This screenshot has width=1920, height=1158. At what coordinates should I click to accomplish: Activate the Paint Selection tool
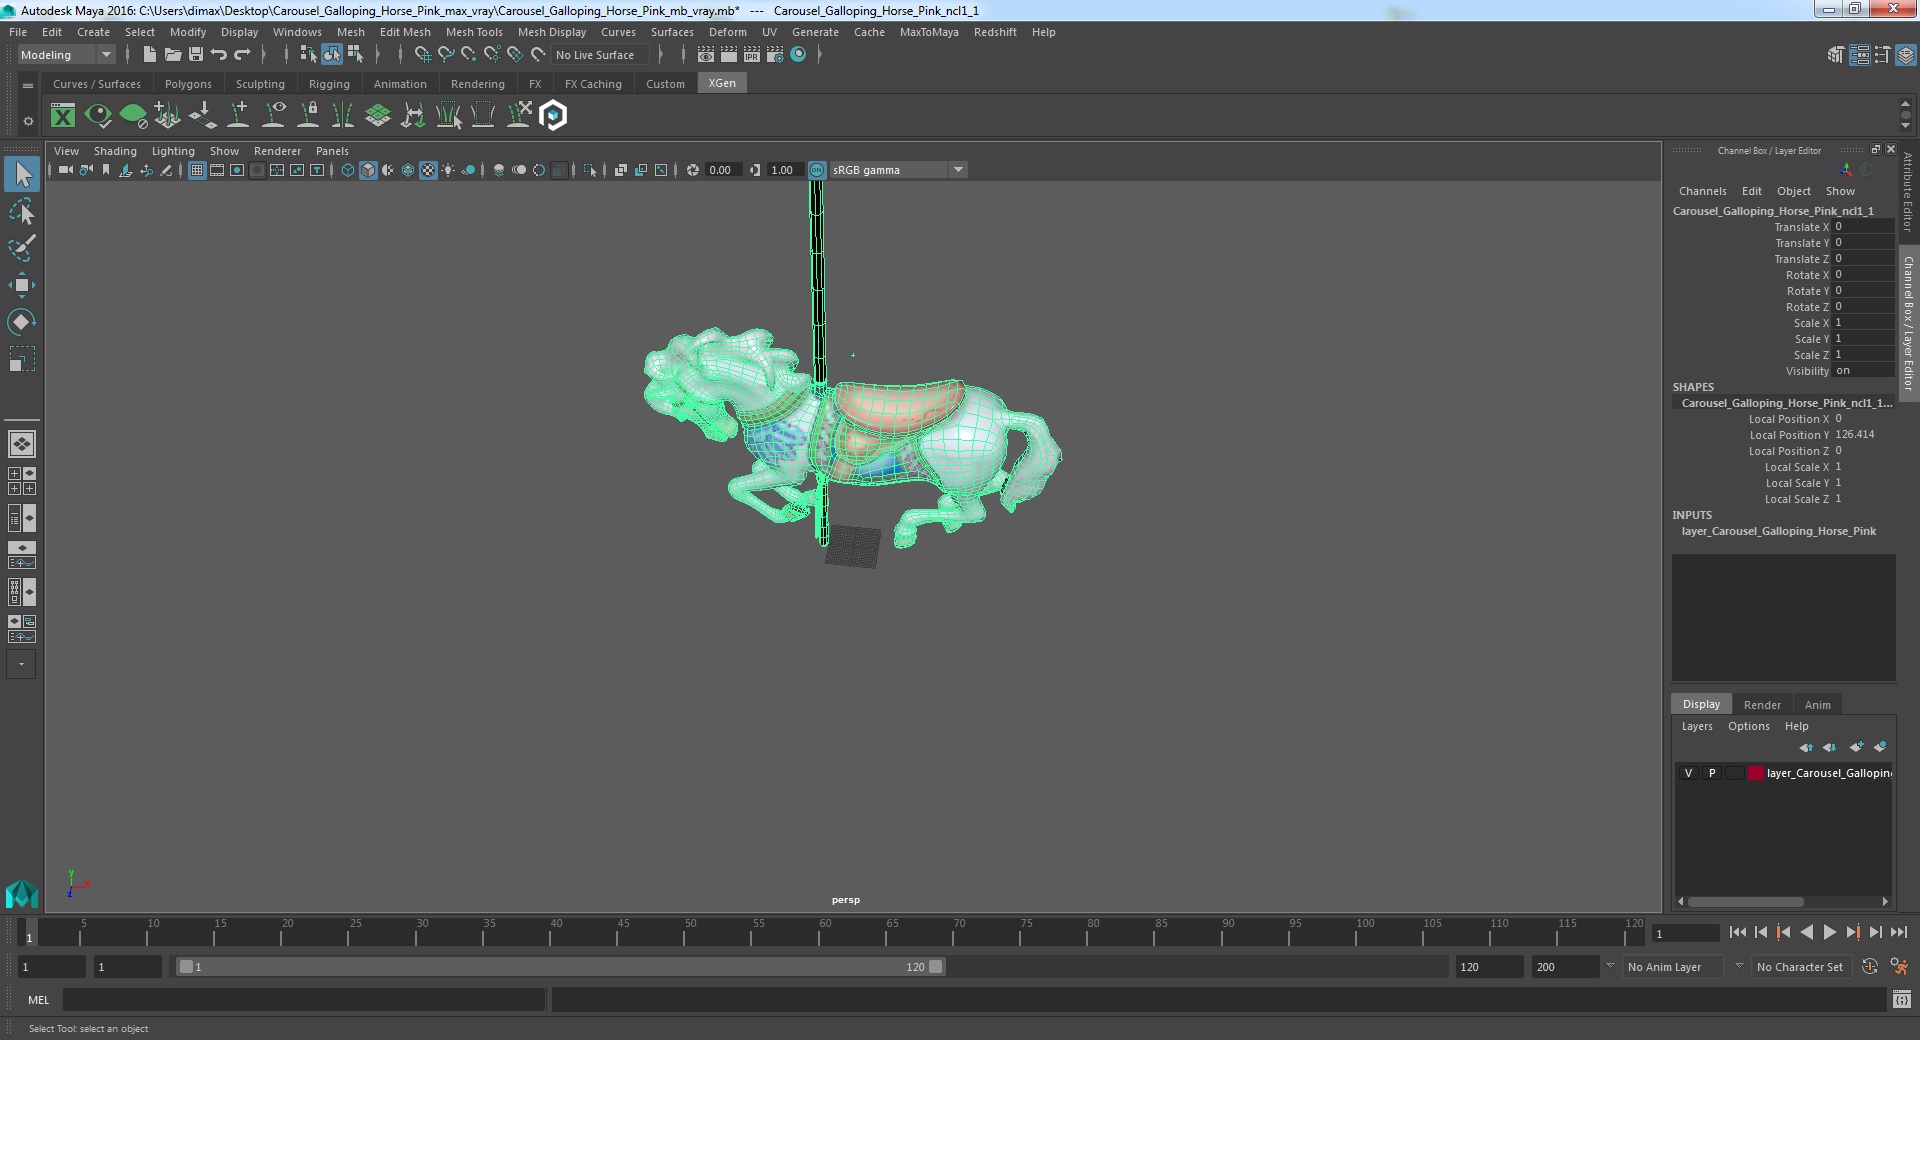click(21, 248)
